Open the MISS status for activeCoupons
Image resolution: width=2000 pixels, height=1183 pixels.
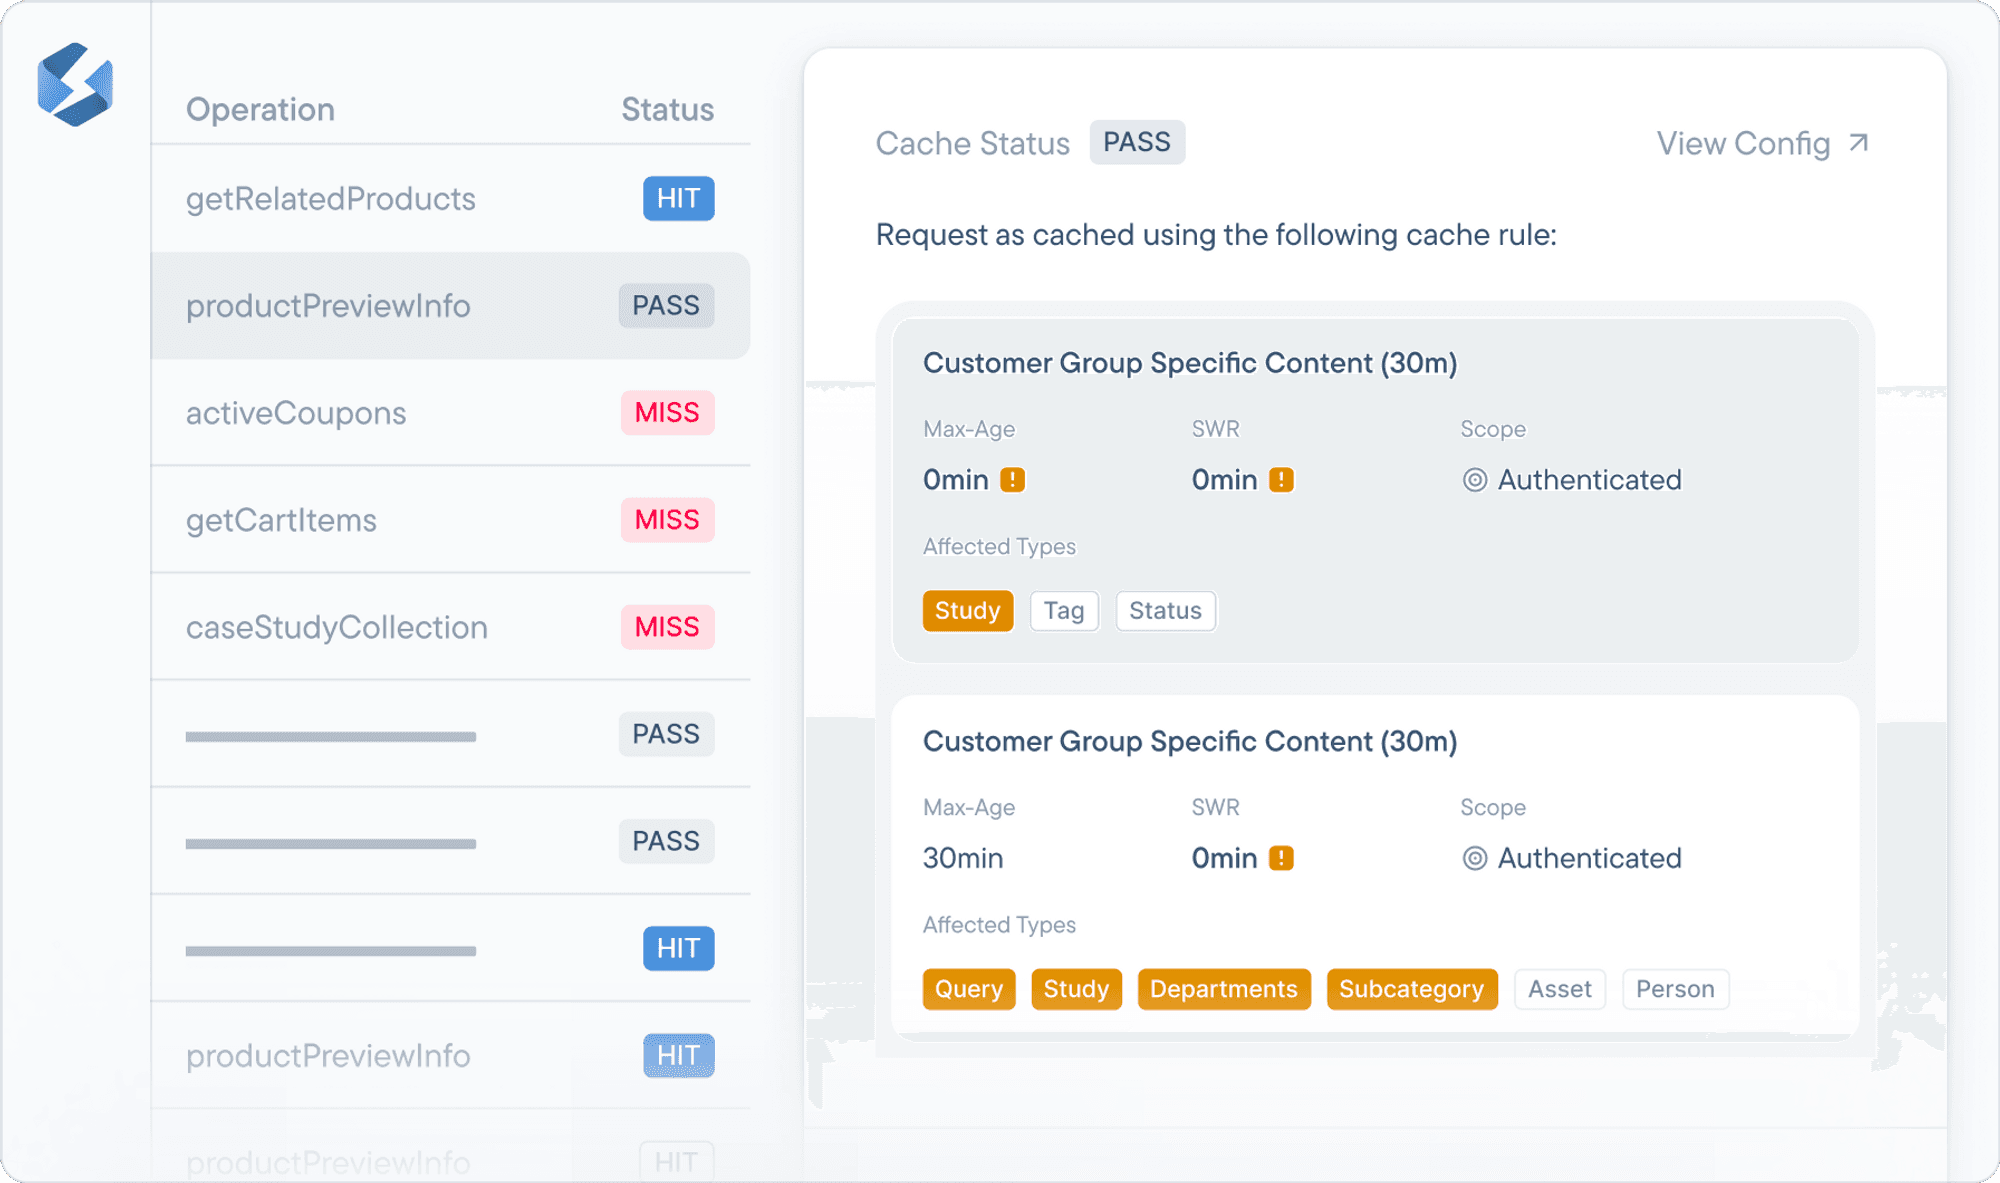coord(667,413)
